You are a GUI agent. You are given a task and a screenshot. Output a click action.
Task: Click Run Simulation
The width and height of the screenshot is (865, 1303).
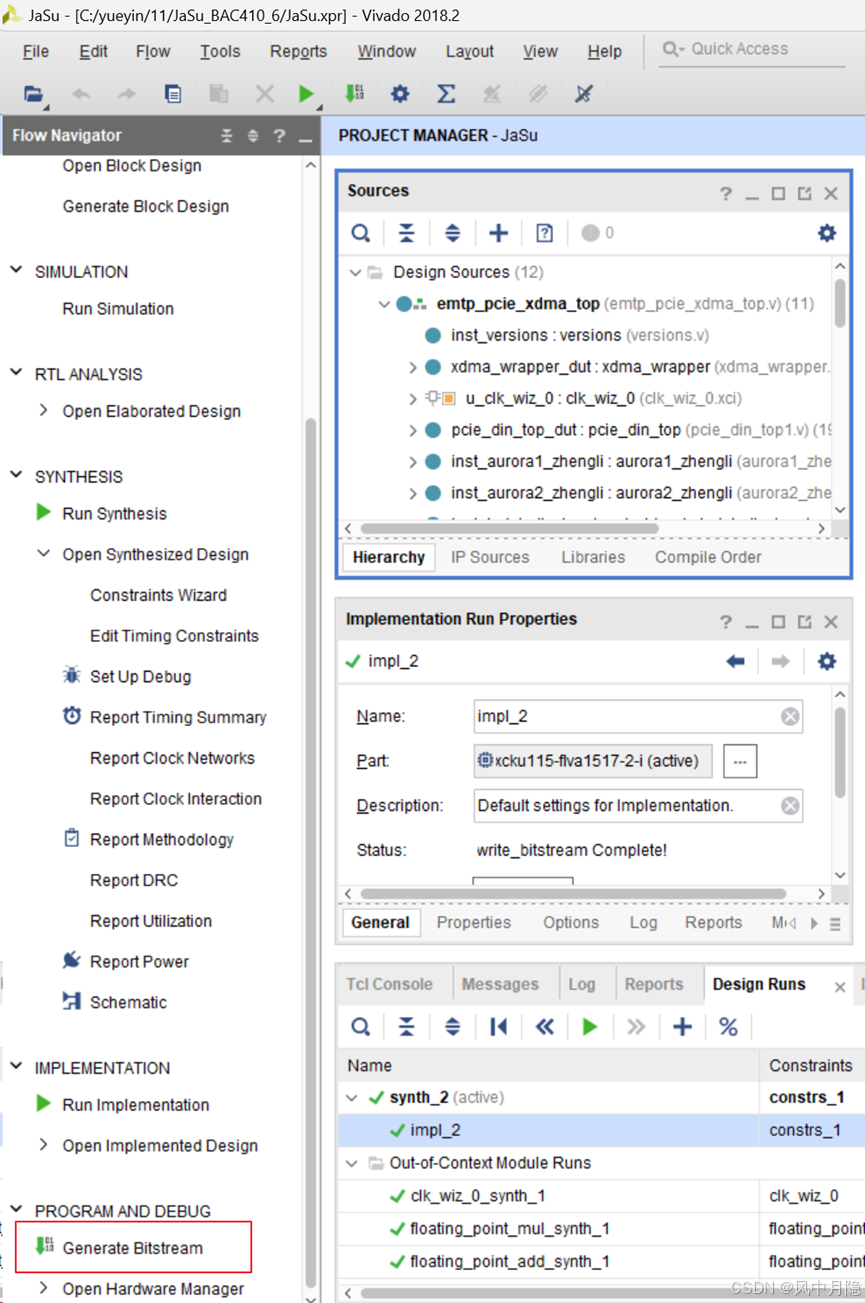118,309
